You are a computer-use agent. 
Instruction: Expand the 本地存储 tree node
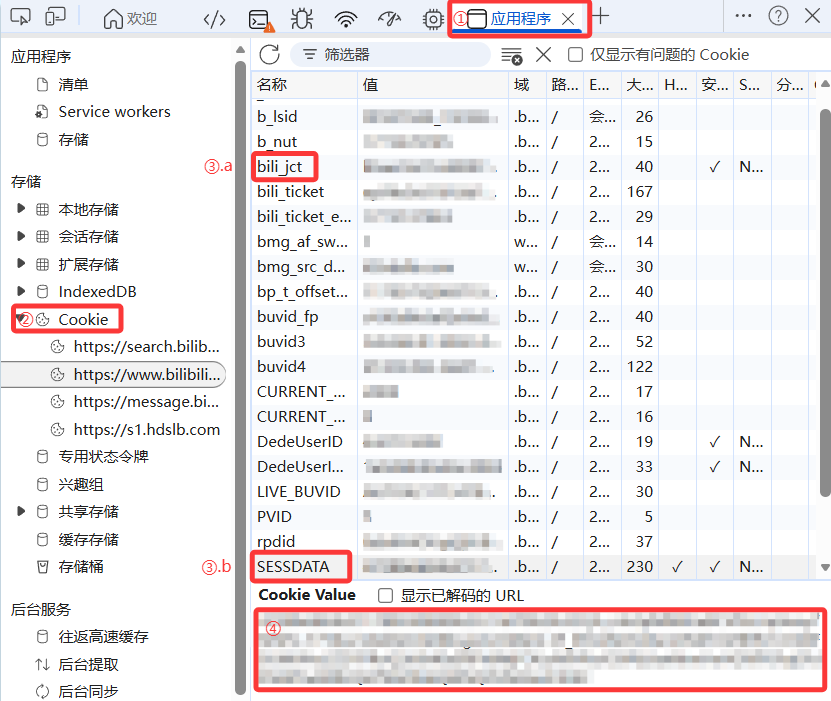21,209
